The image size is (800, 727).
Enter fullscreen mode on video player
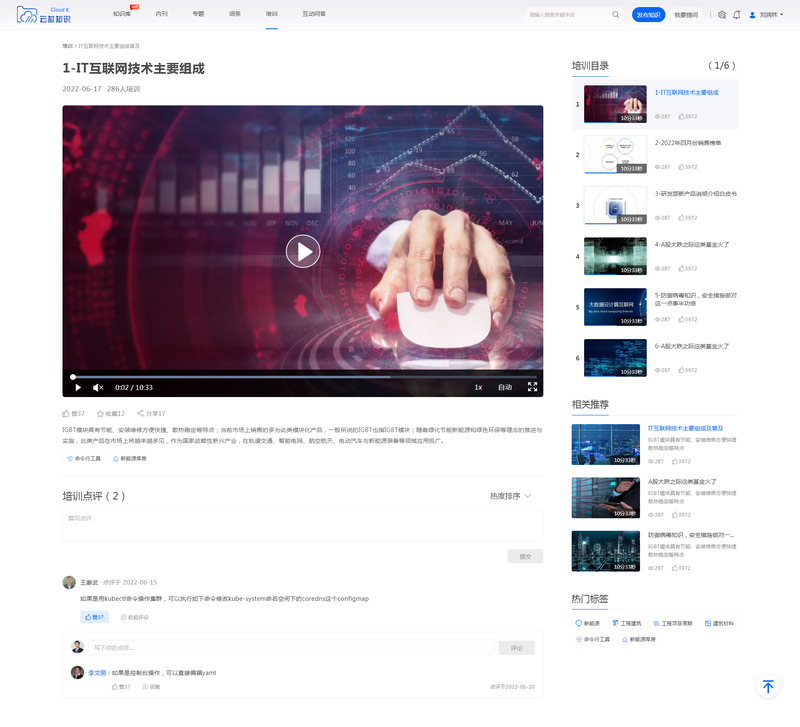pos(532,387)
